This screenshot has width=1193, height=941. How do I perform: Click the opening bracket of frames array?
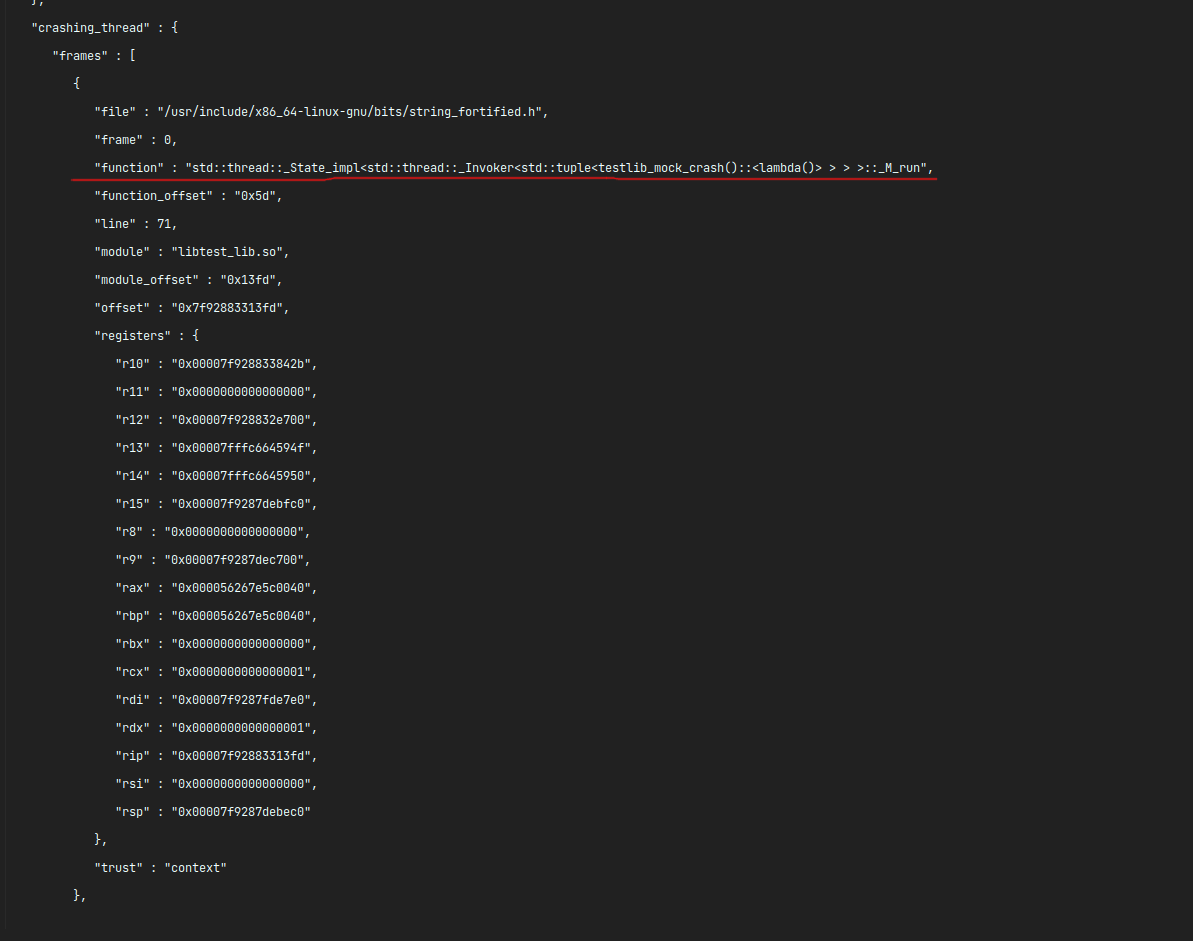click(x=132, y=55)
